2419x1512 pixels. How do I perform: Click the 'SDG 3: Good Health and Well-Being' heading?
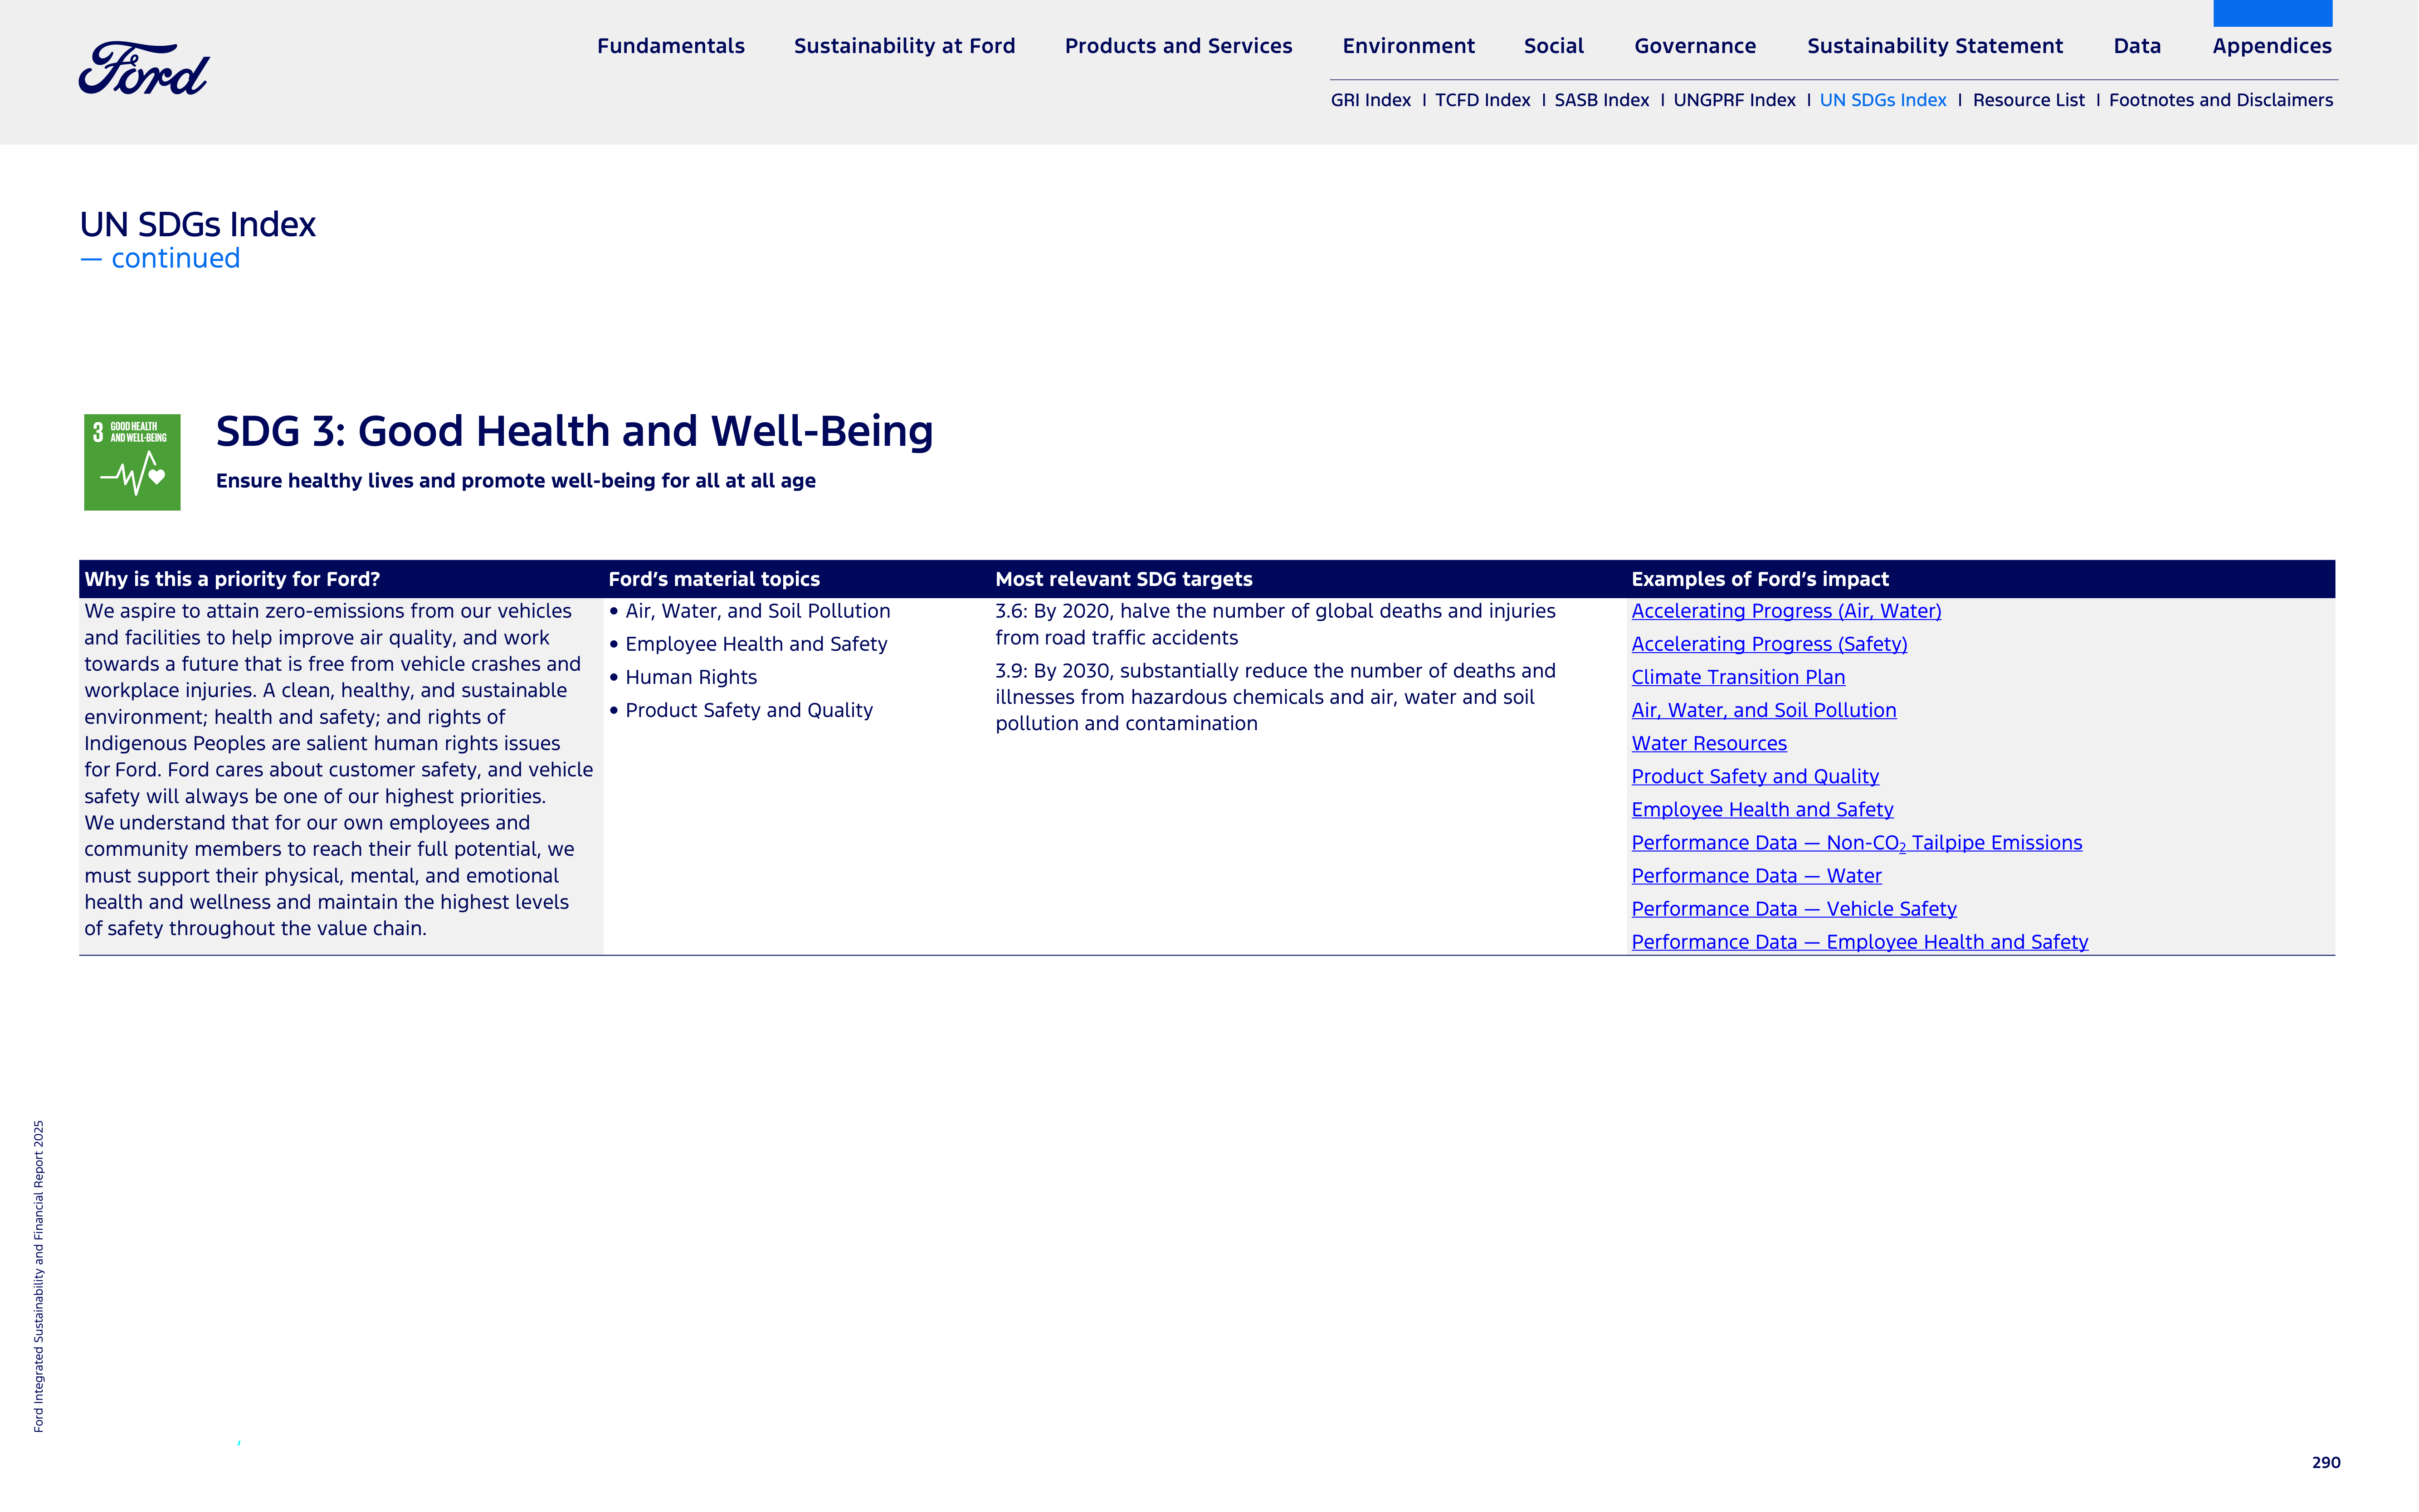click(x=574, y=431)
